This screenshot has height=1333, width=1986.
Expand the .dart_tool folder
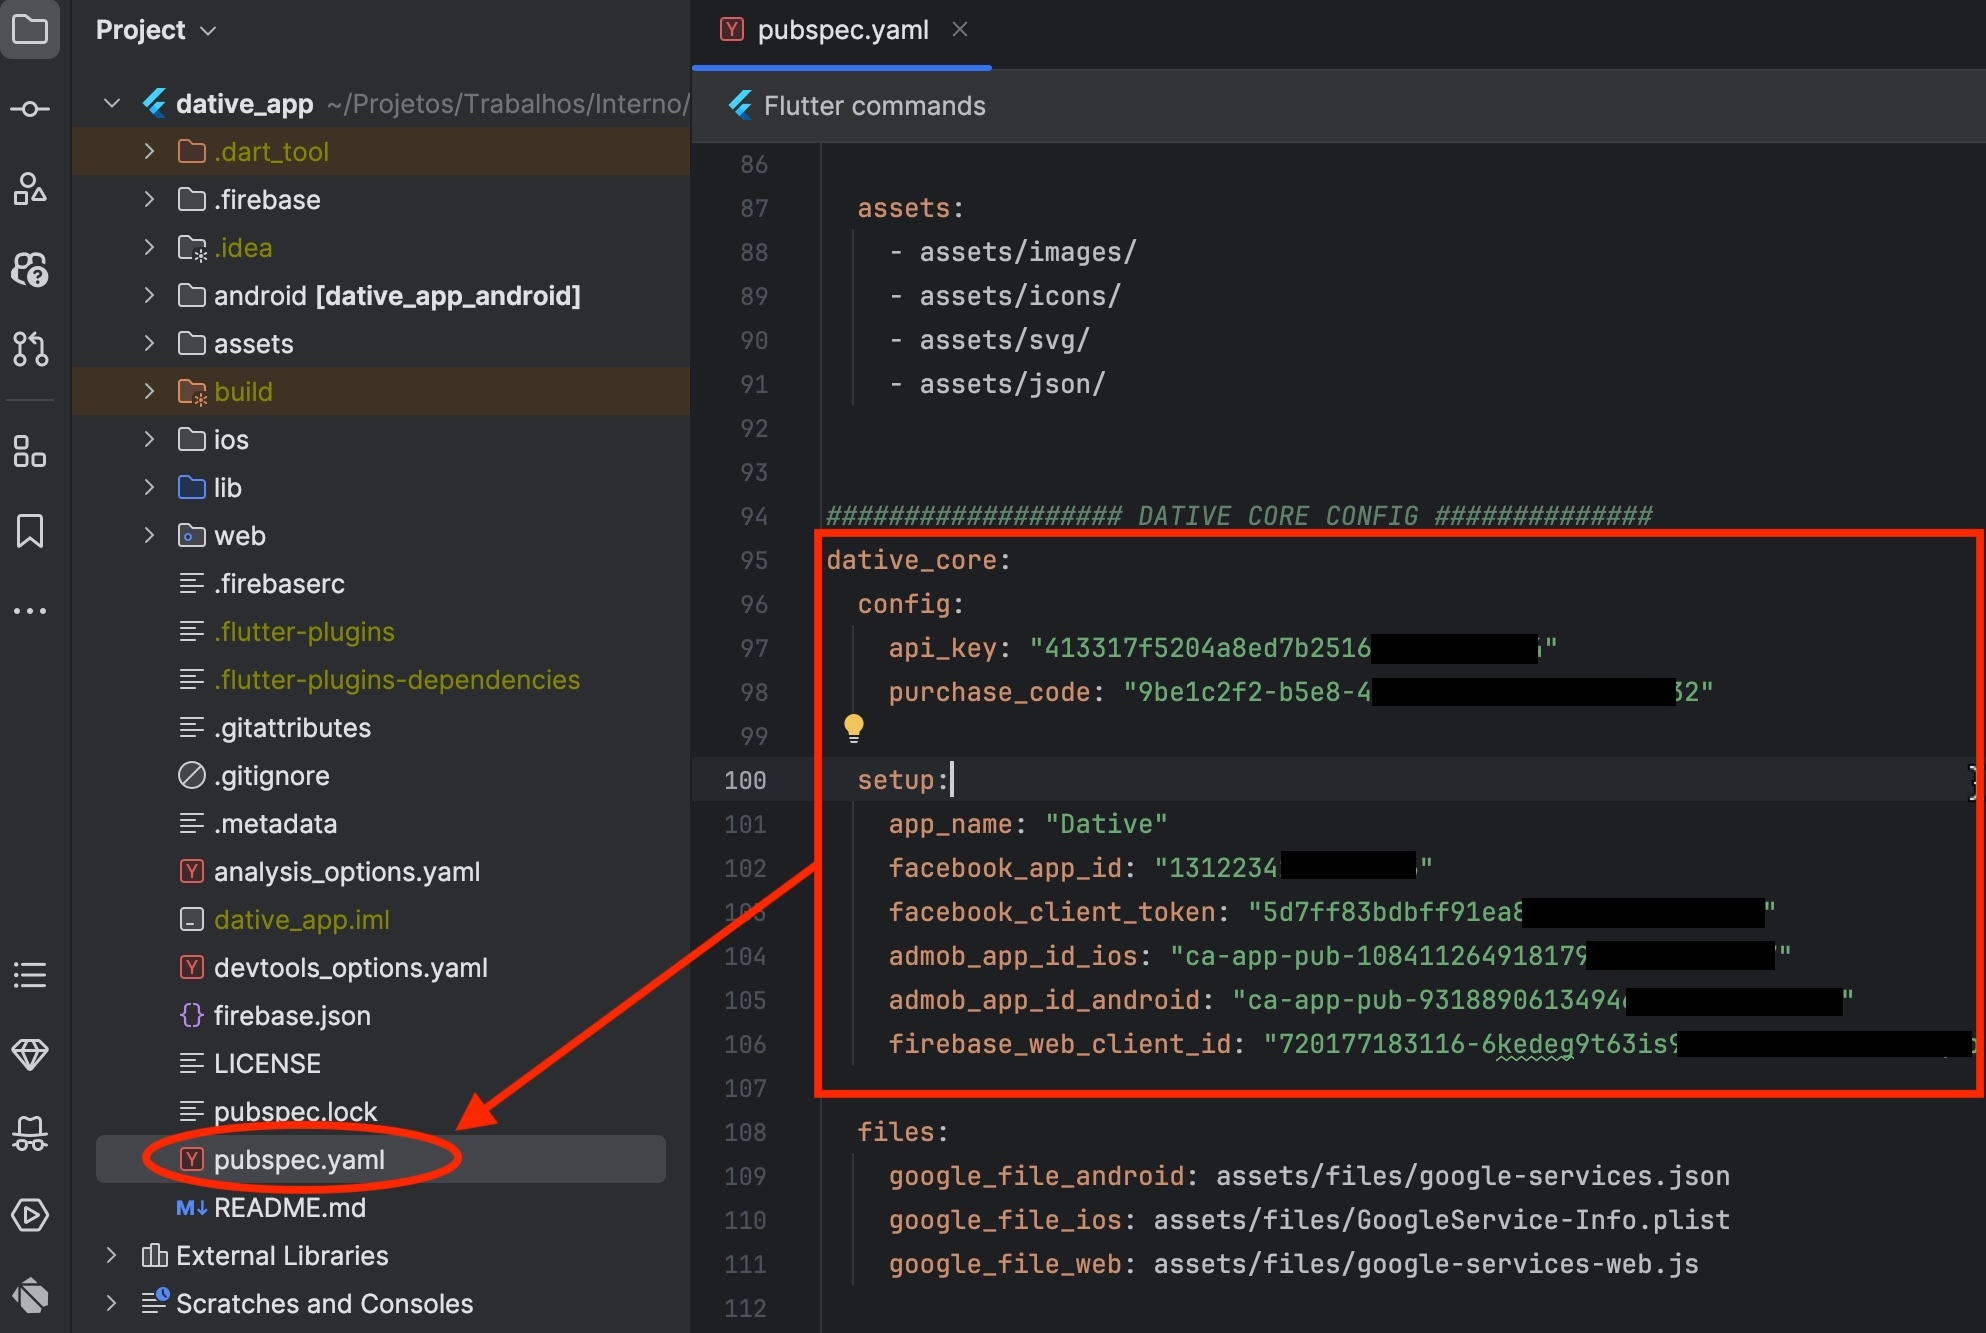point(149,151)
